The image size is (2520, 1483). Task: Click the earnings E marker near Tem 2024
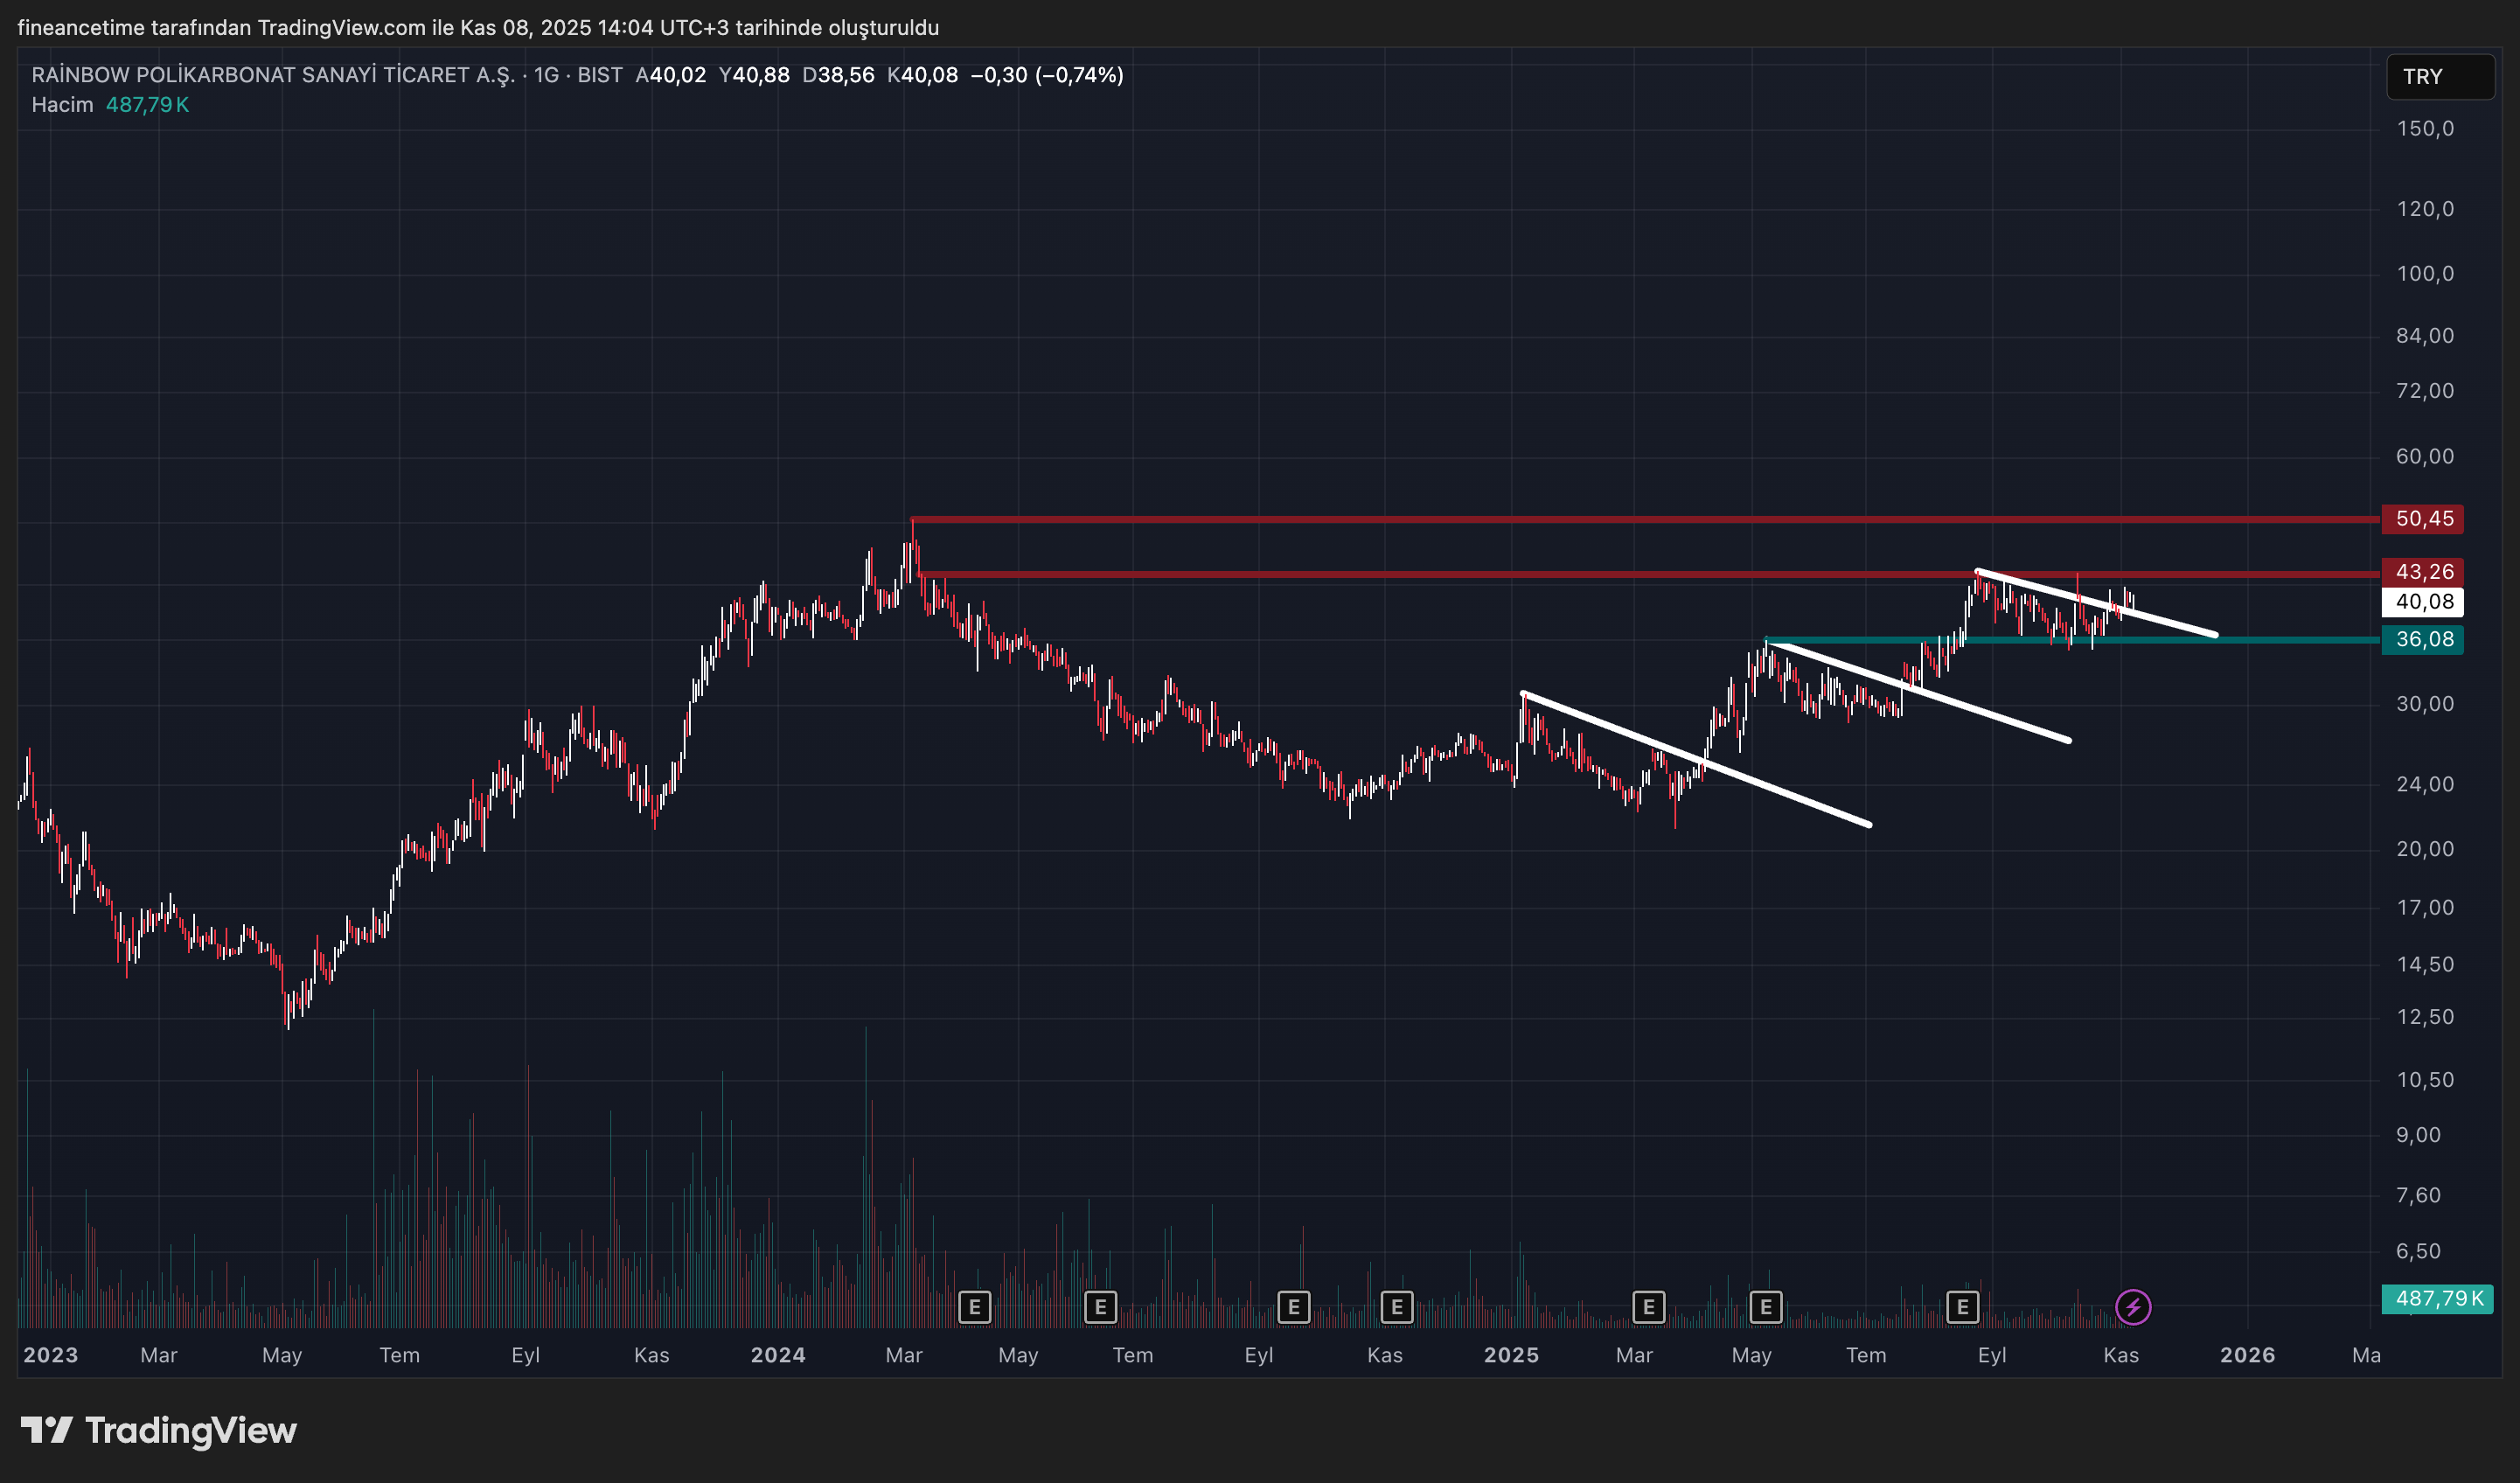pos(1100,1306)
